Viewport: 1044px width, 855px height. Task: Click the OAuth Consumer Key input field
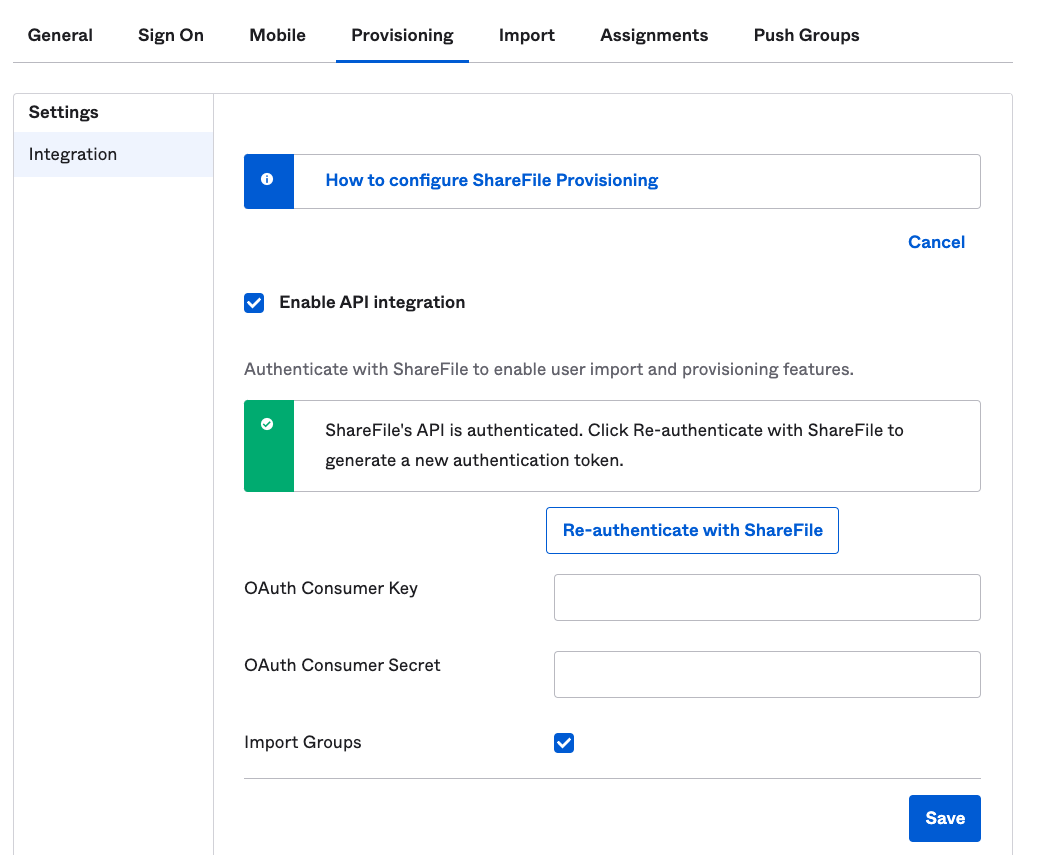click(x=766, y=597)
